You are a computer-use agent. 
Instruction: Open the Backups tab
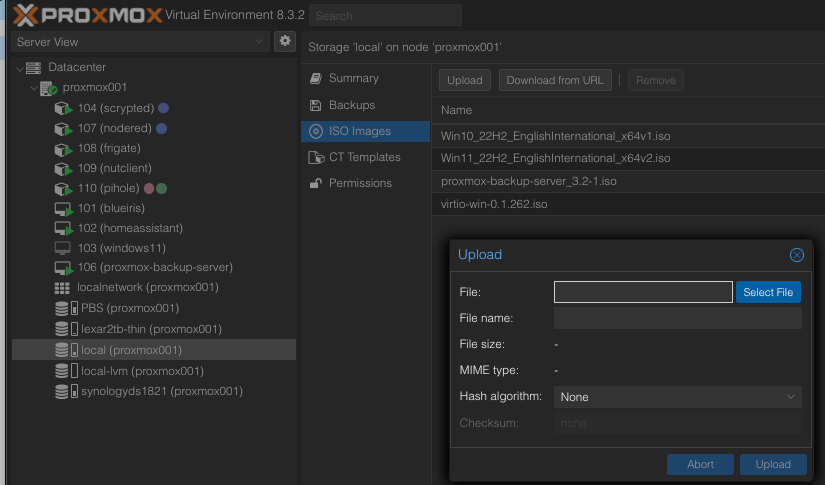tap(366, 105)
